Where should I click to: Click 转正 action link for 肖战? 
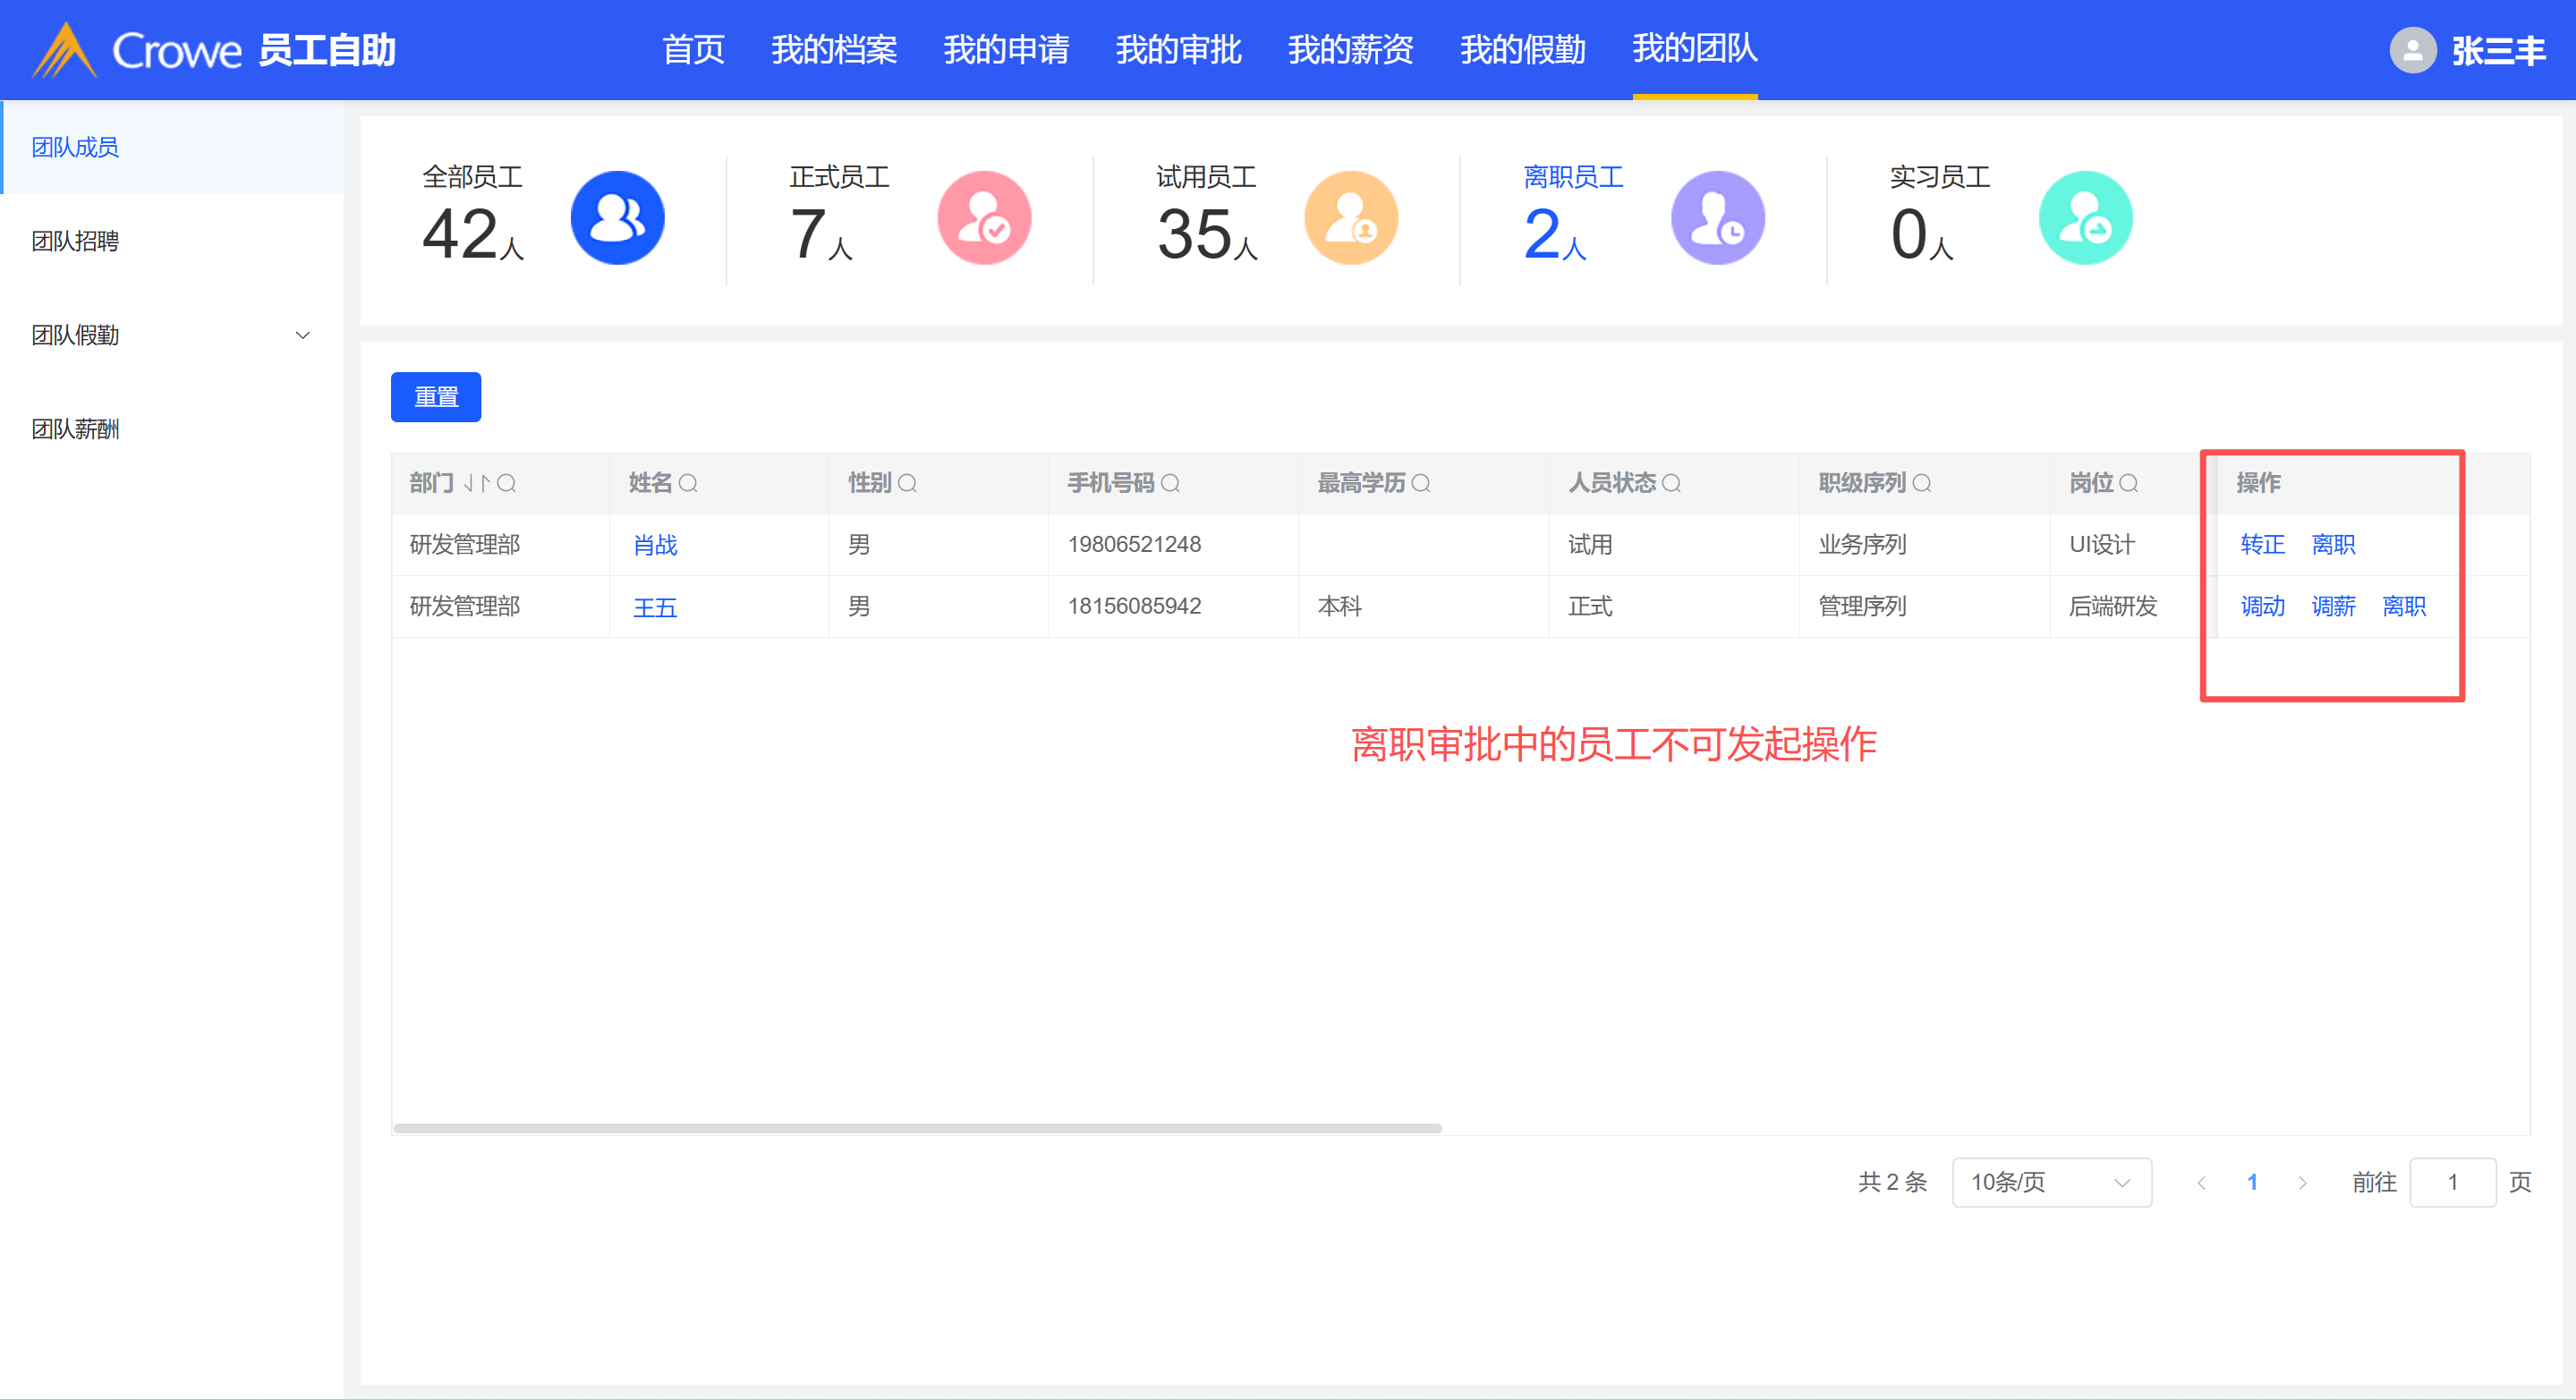(x=2262, y=545)
